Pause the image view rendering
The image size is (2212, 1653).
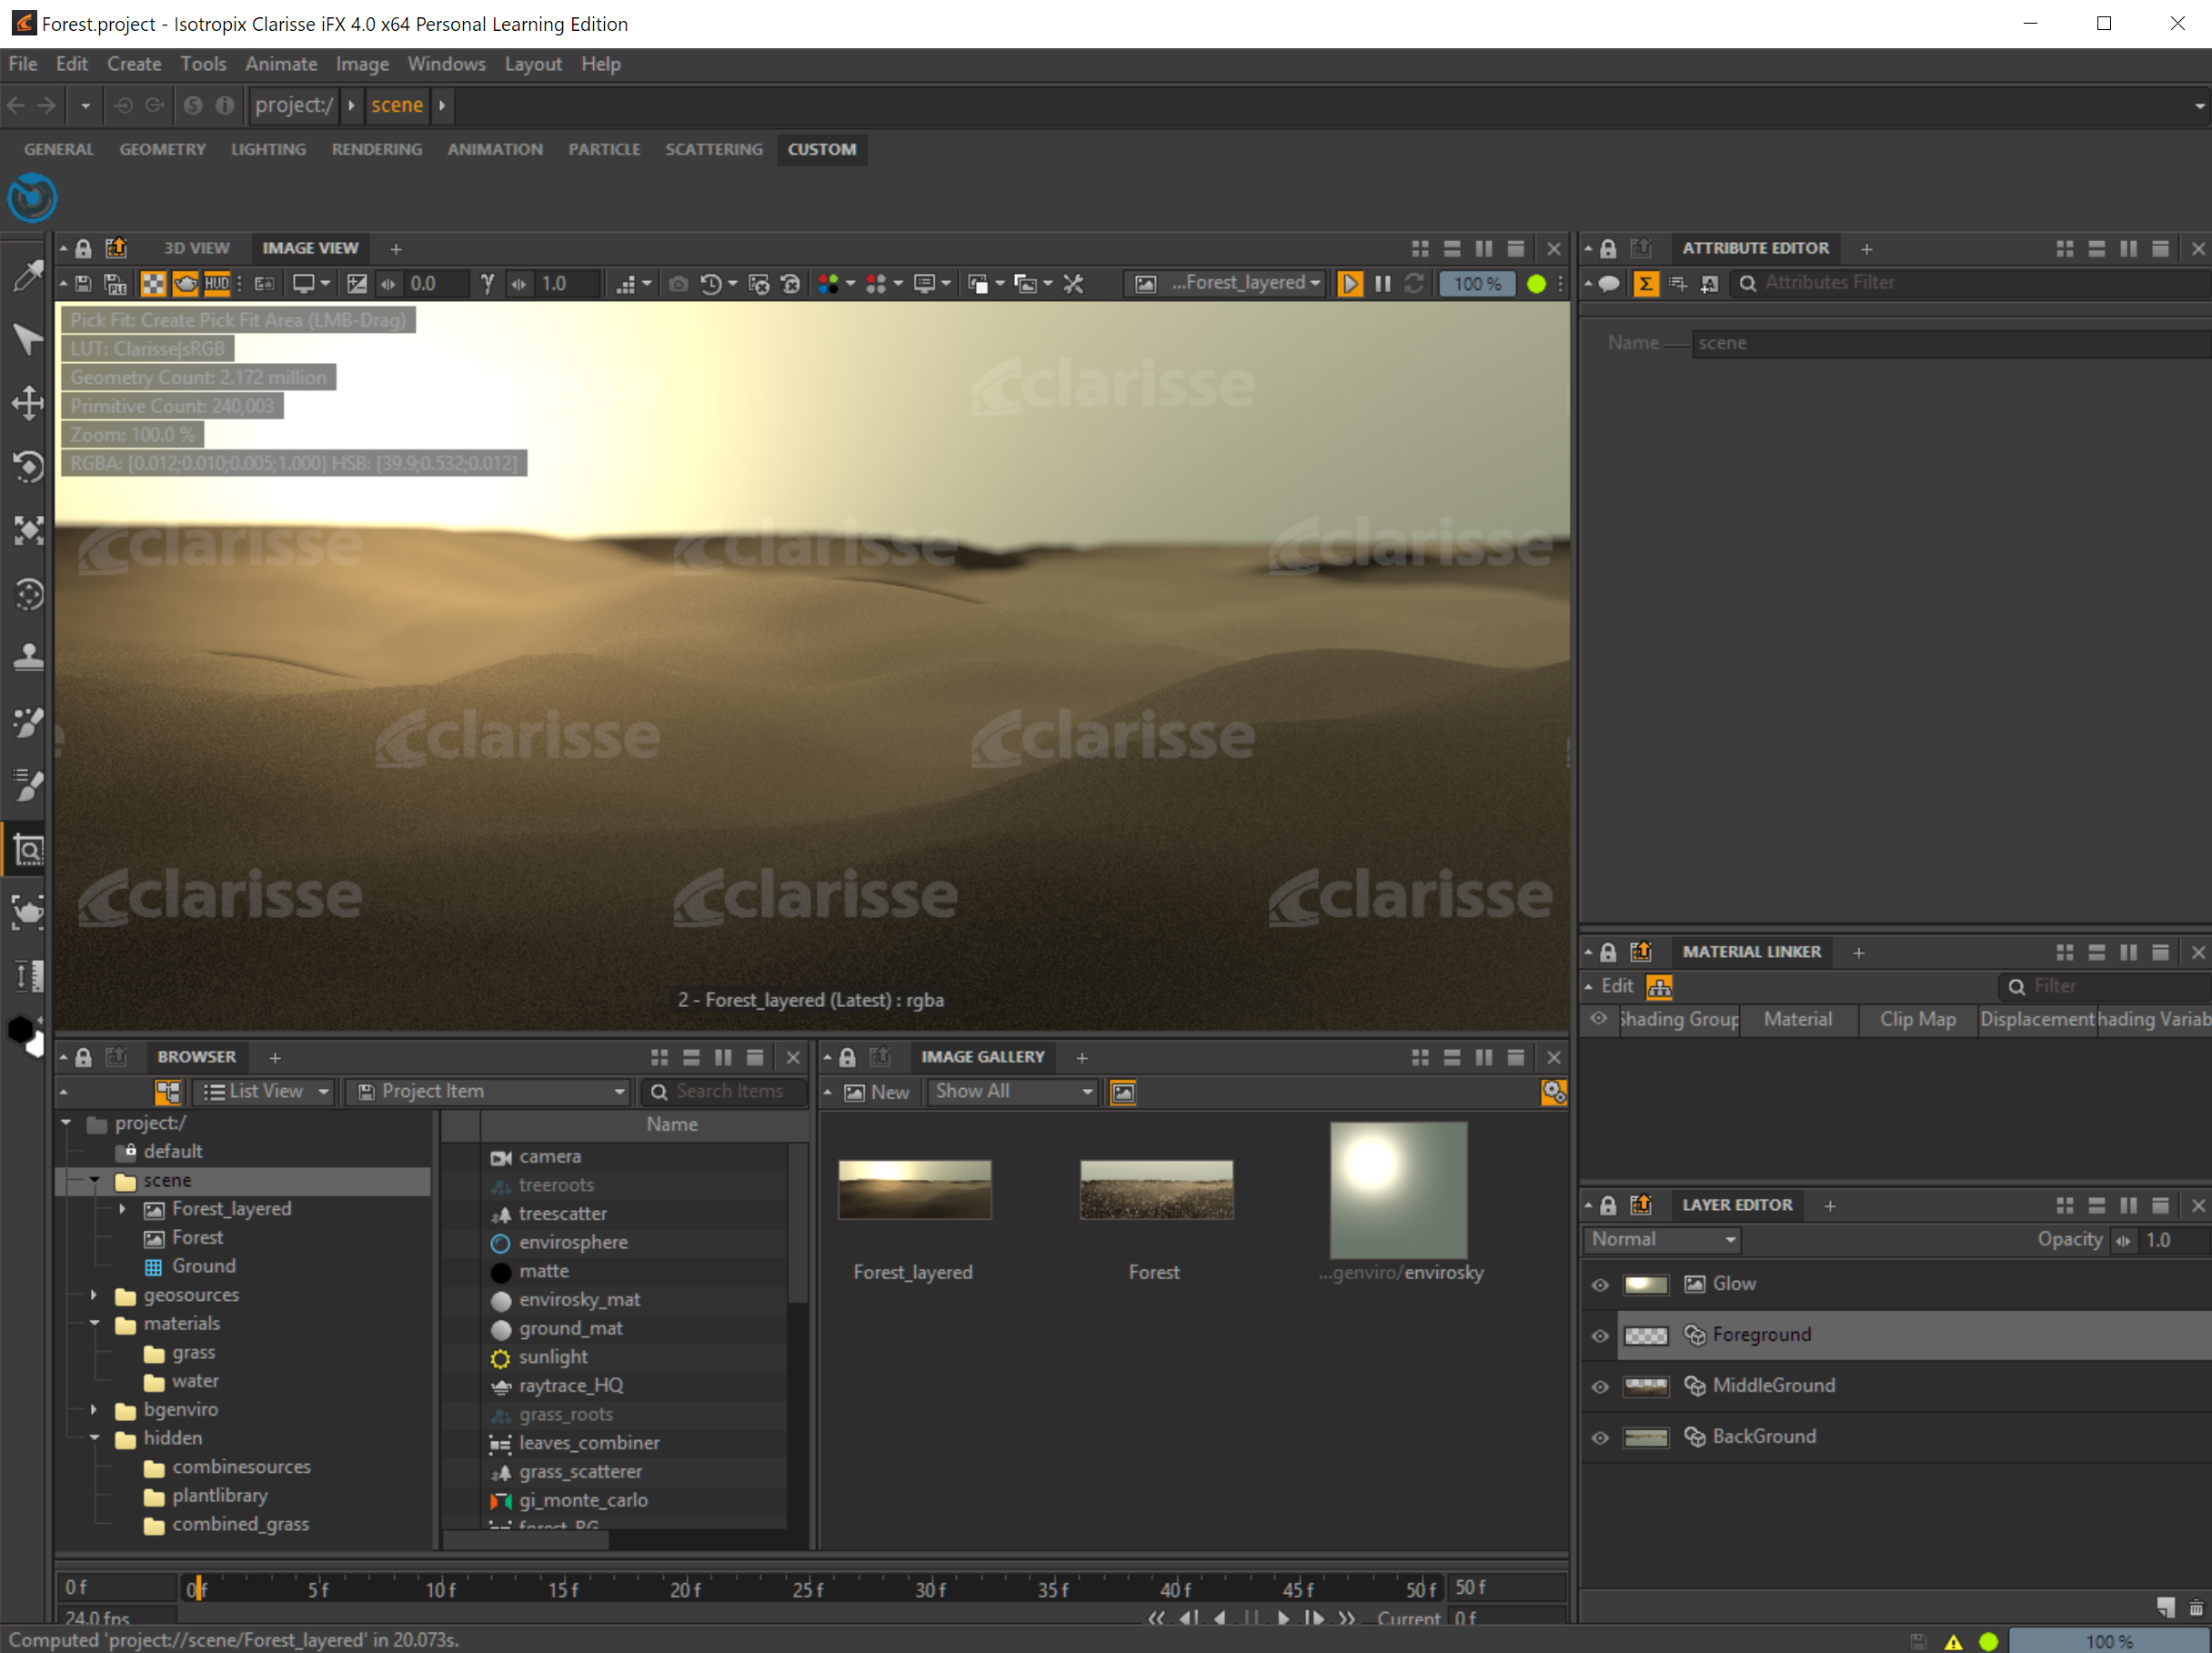pos(1383,284)
